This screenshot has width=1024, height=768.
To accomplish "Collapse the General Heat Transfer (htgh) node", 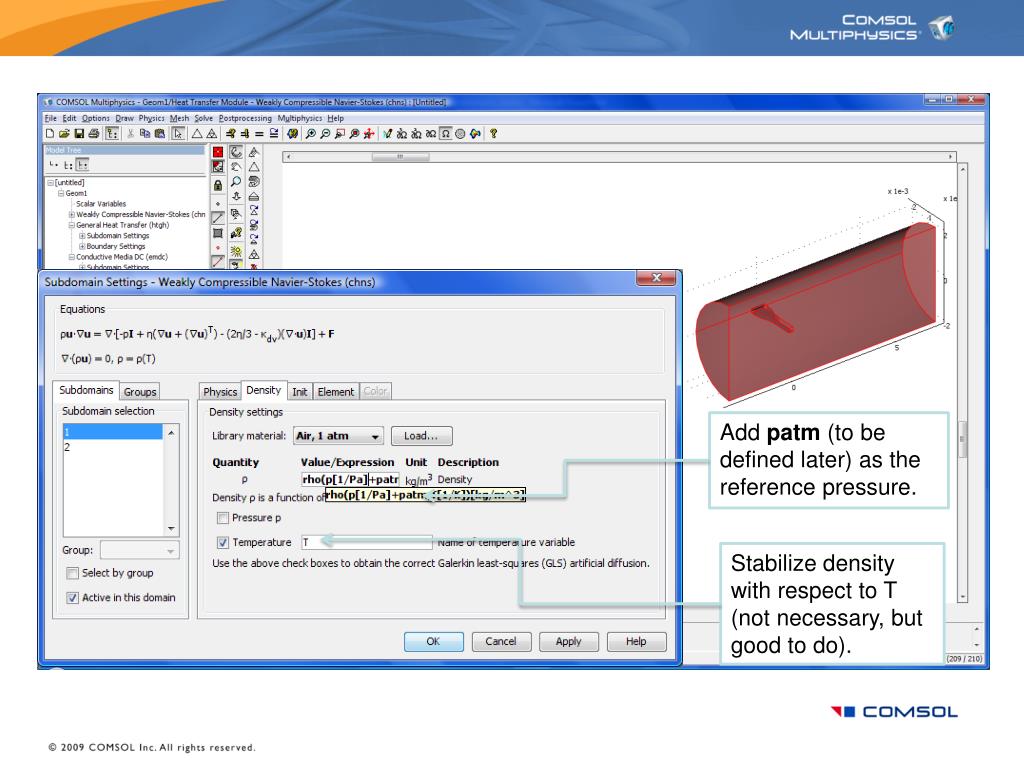I will click(x=72, y=225).
